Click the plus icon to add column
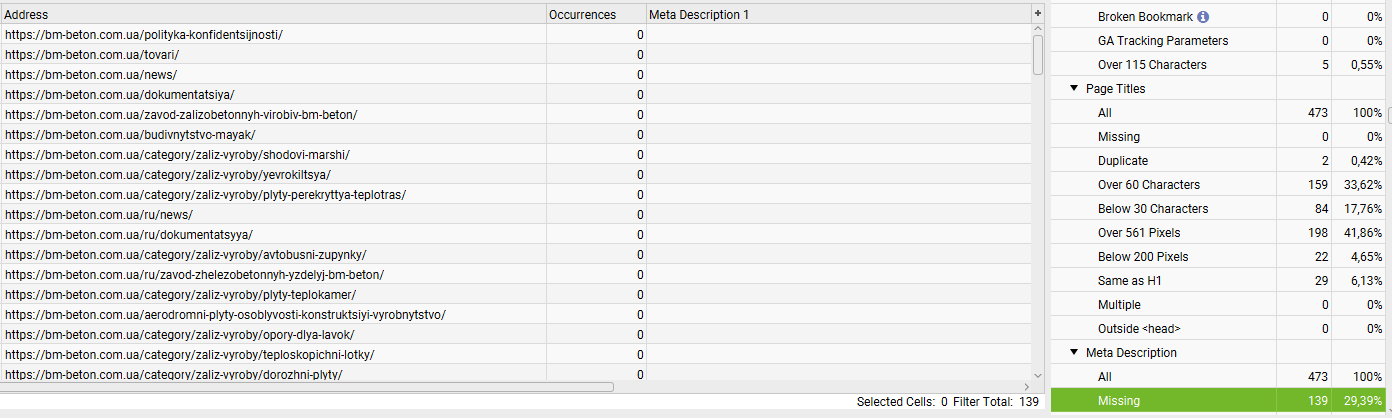1392x418 pixels. (x=1038, y=13)
